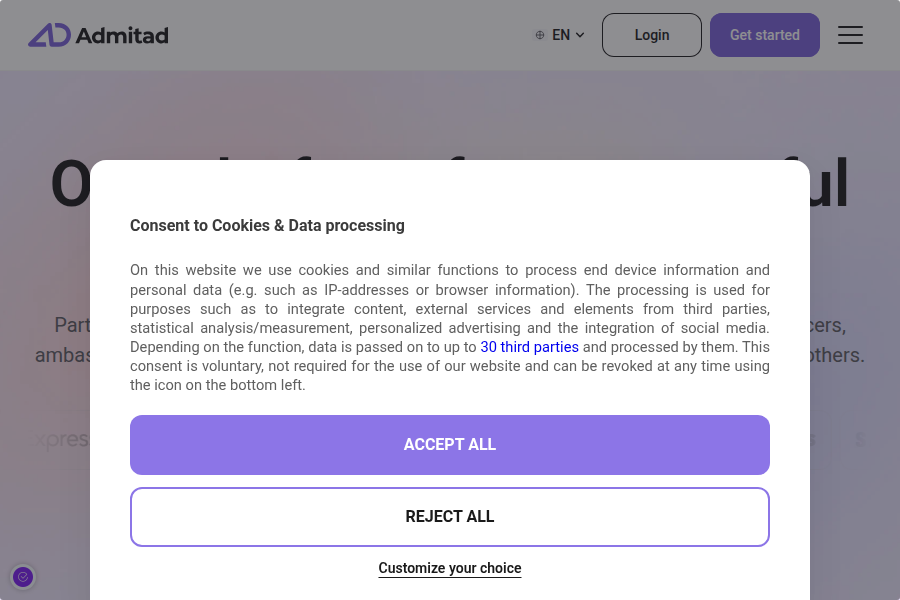Reject all cookies
This screenshot has width=900, height=600.
click(450, 516)
